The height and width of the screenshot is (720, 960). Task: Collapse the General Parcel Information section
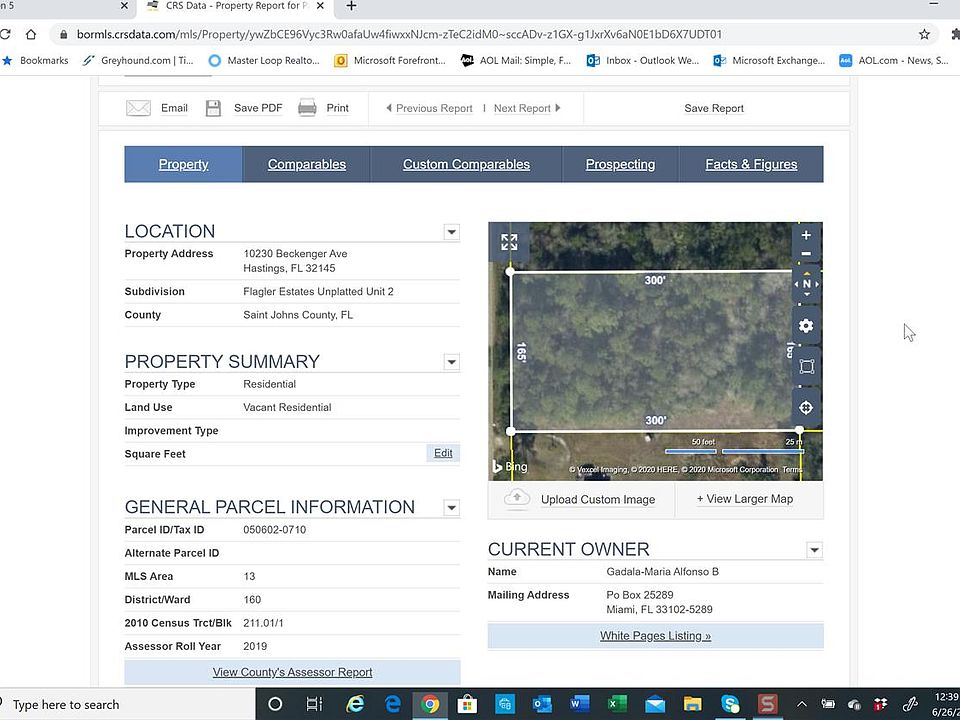tap(451, 508)
